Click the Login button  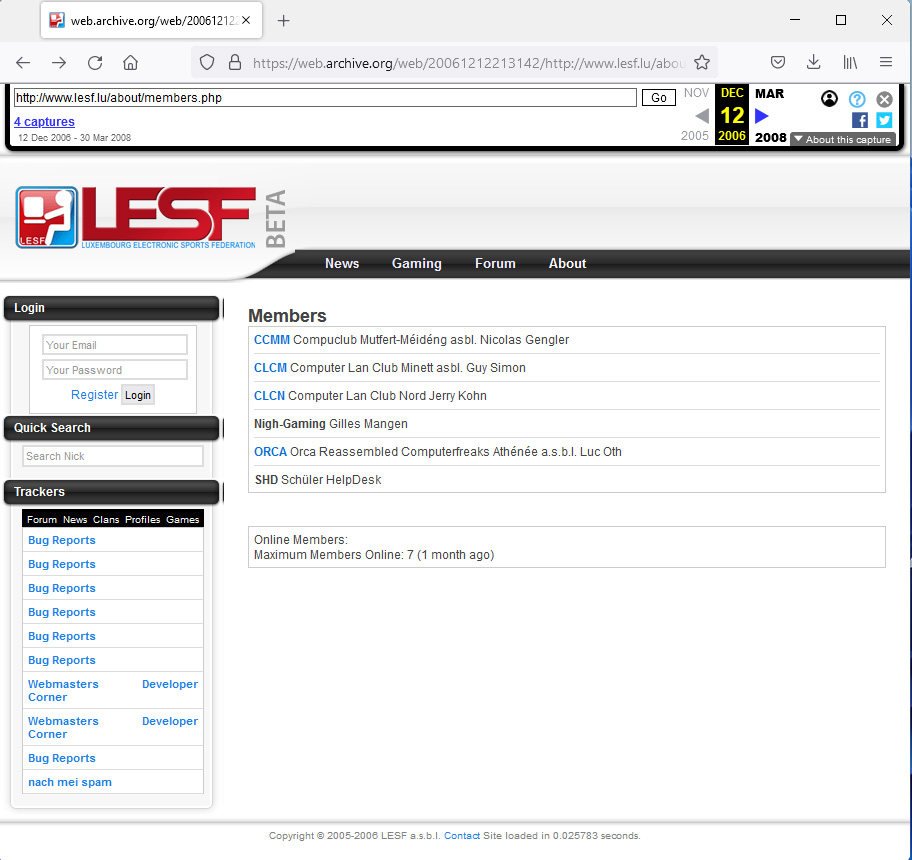(x=138, y=395)
